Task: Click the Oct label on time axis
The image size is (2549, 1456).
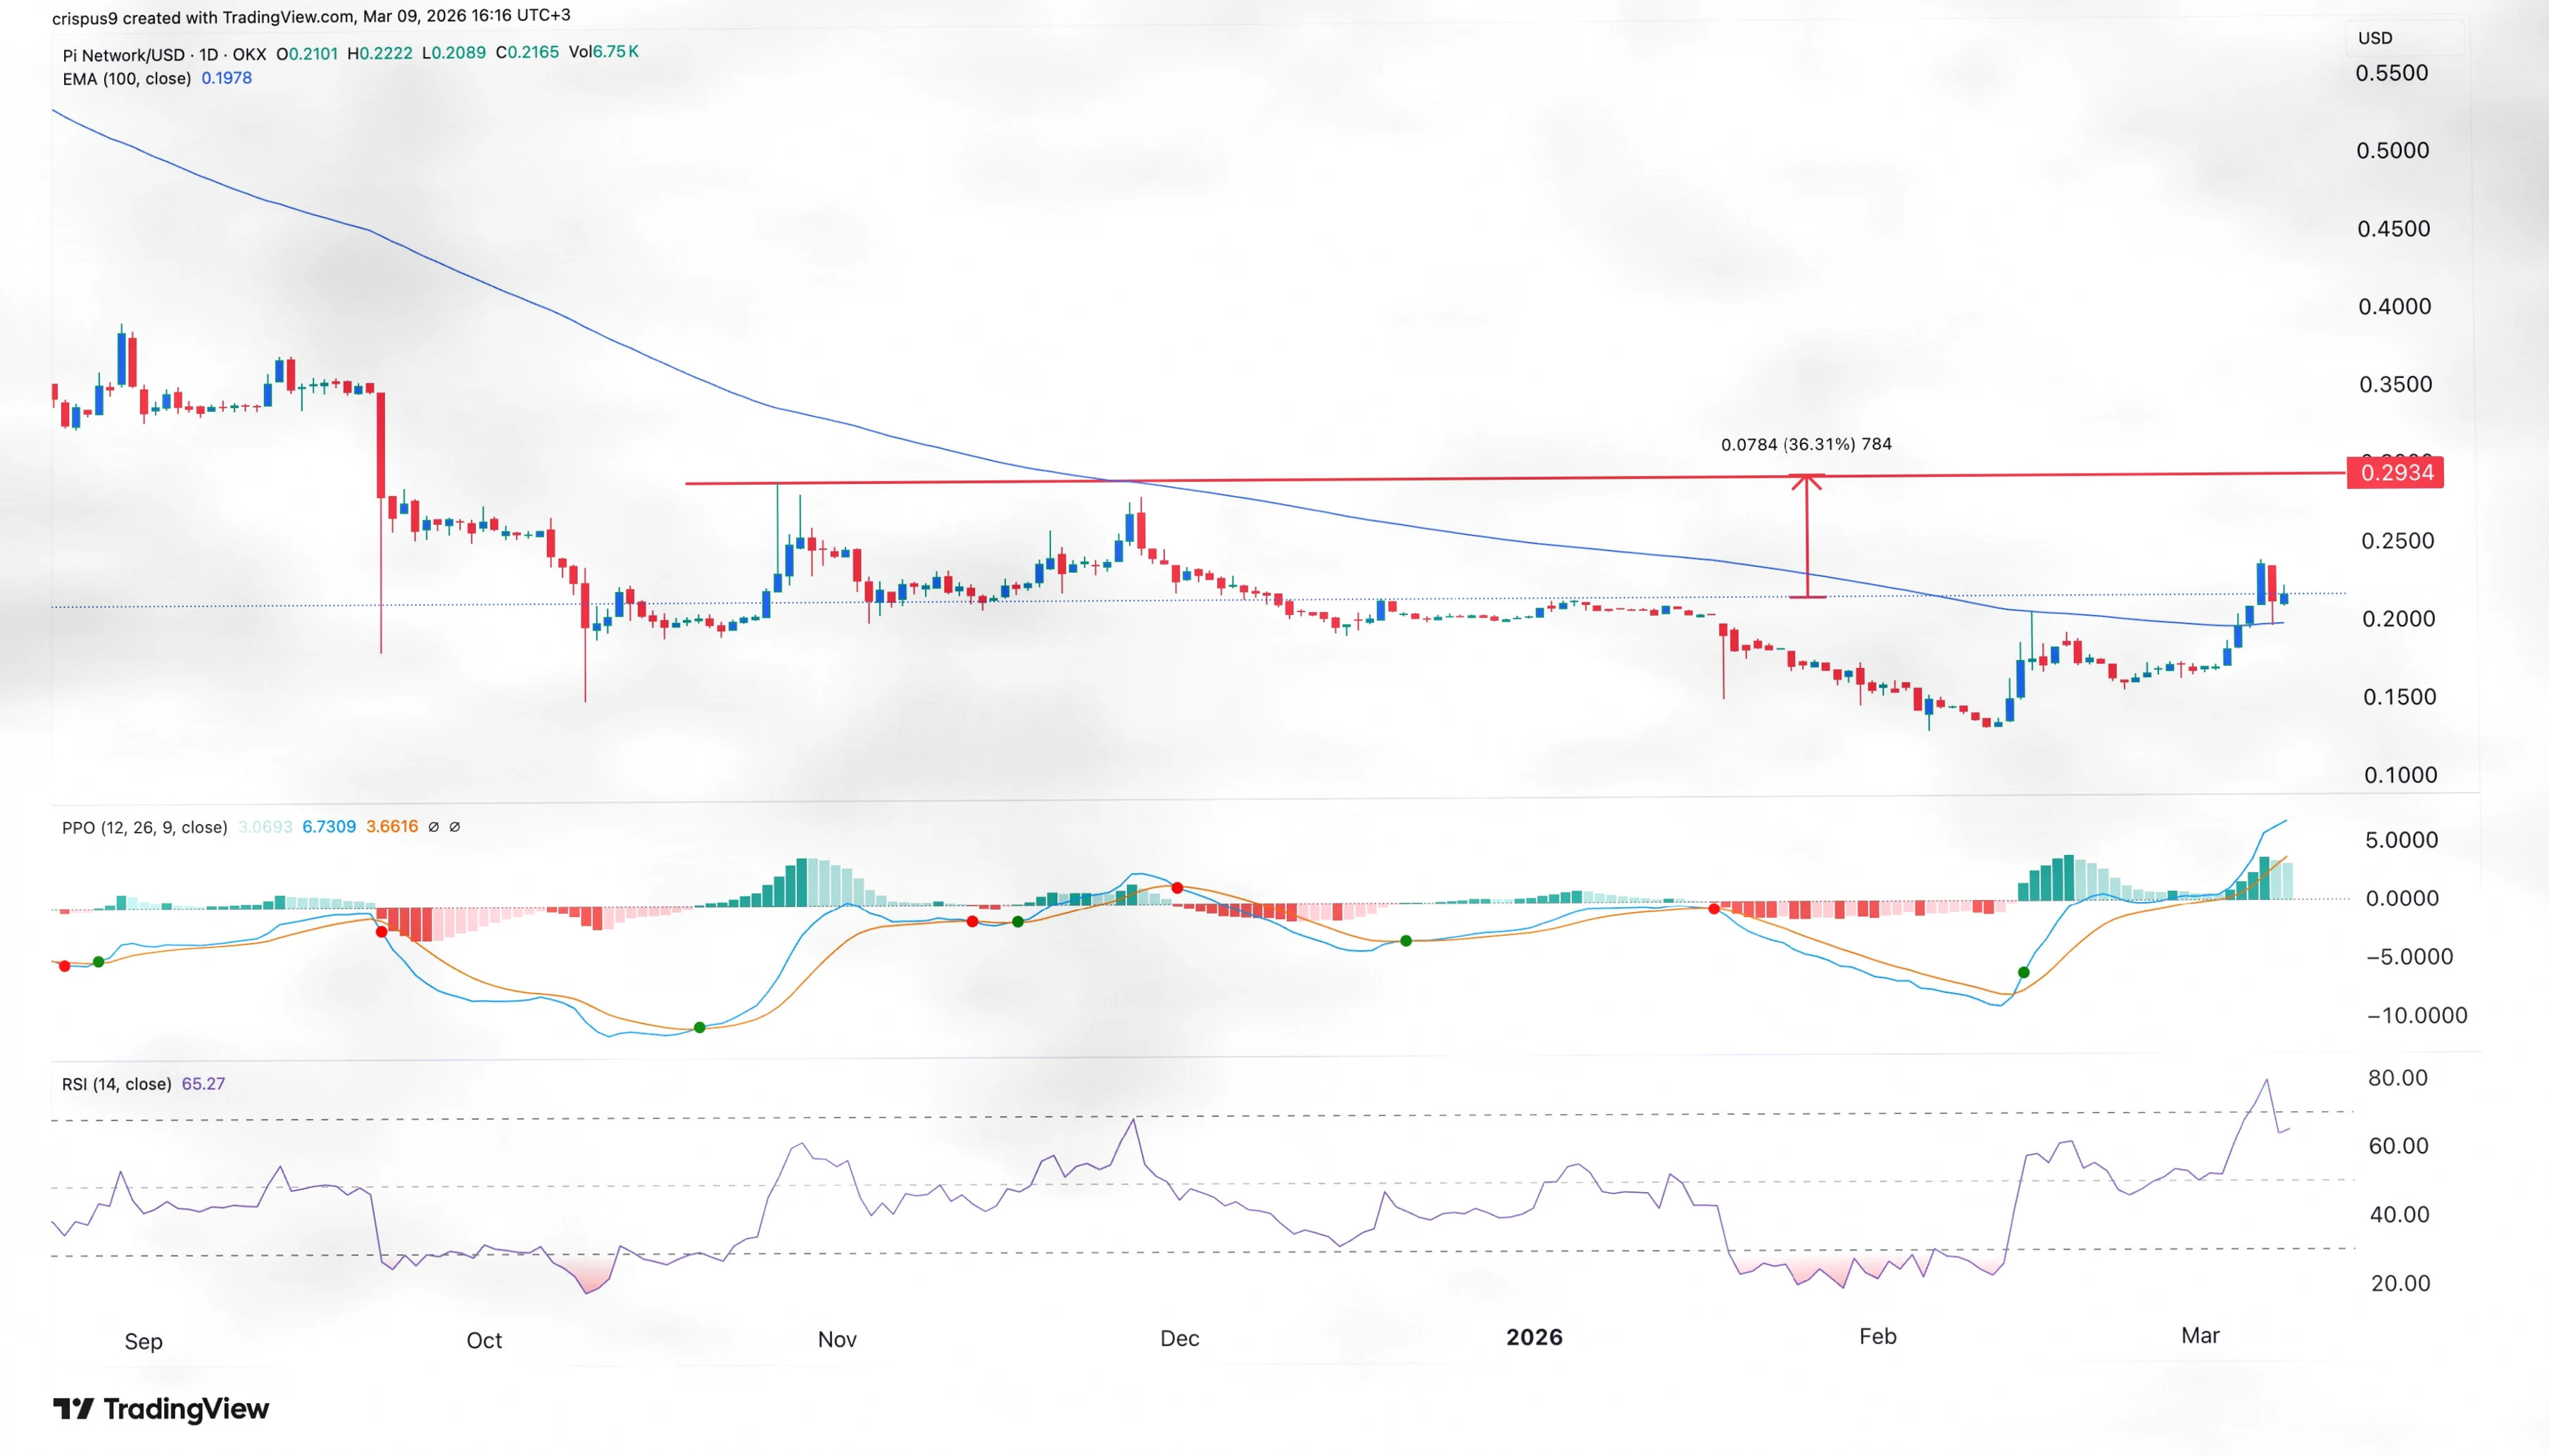Action: click(484, 1341)
